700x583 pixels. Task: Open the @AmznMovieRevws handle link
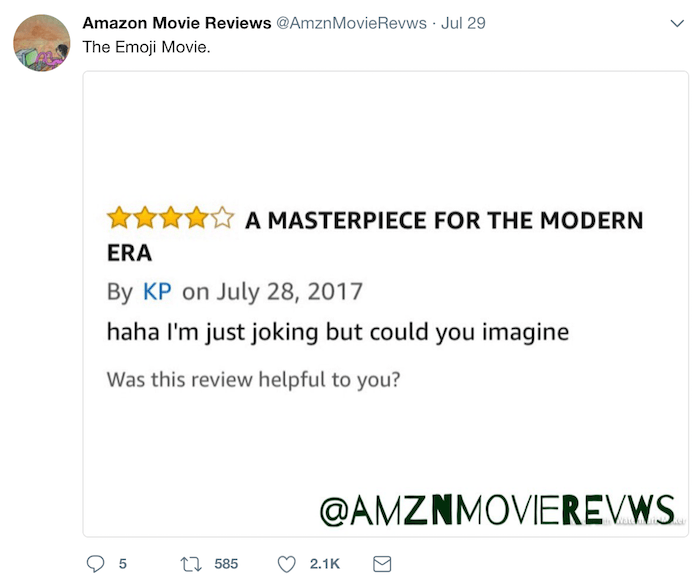tap(351, 23)
